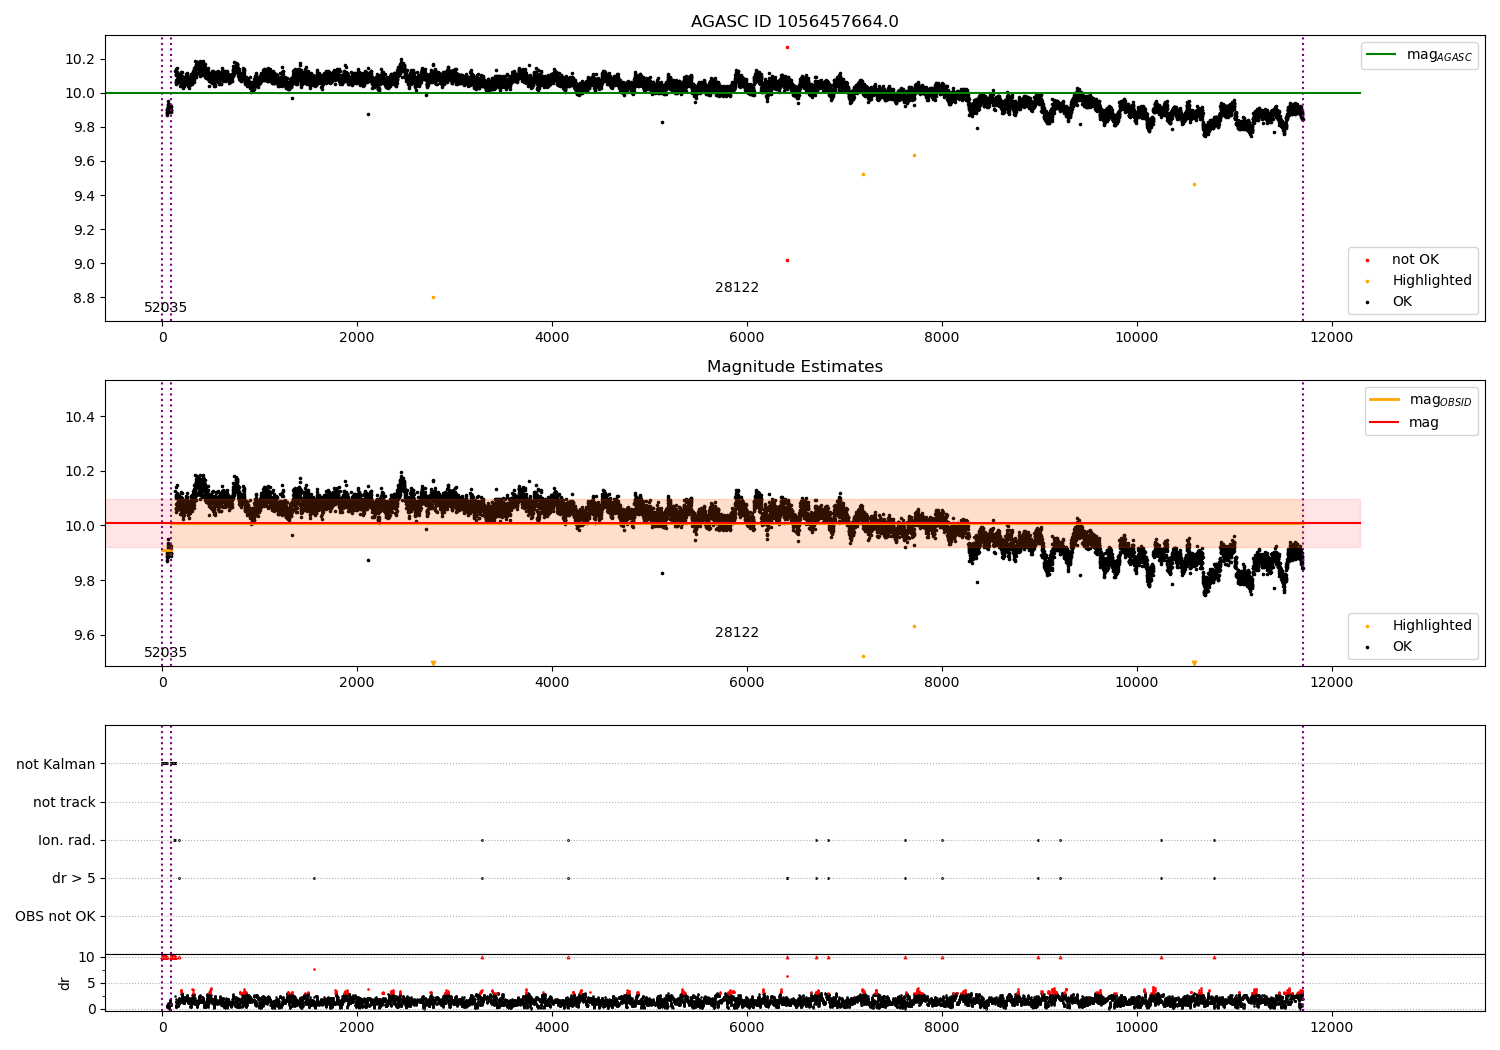This screenshot has height=1050, width=1500.
Task: Click orange highlighted point near 8.8 in top plot
Action: (433, 297)
